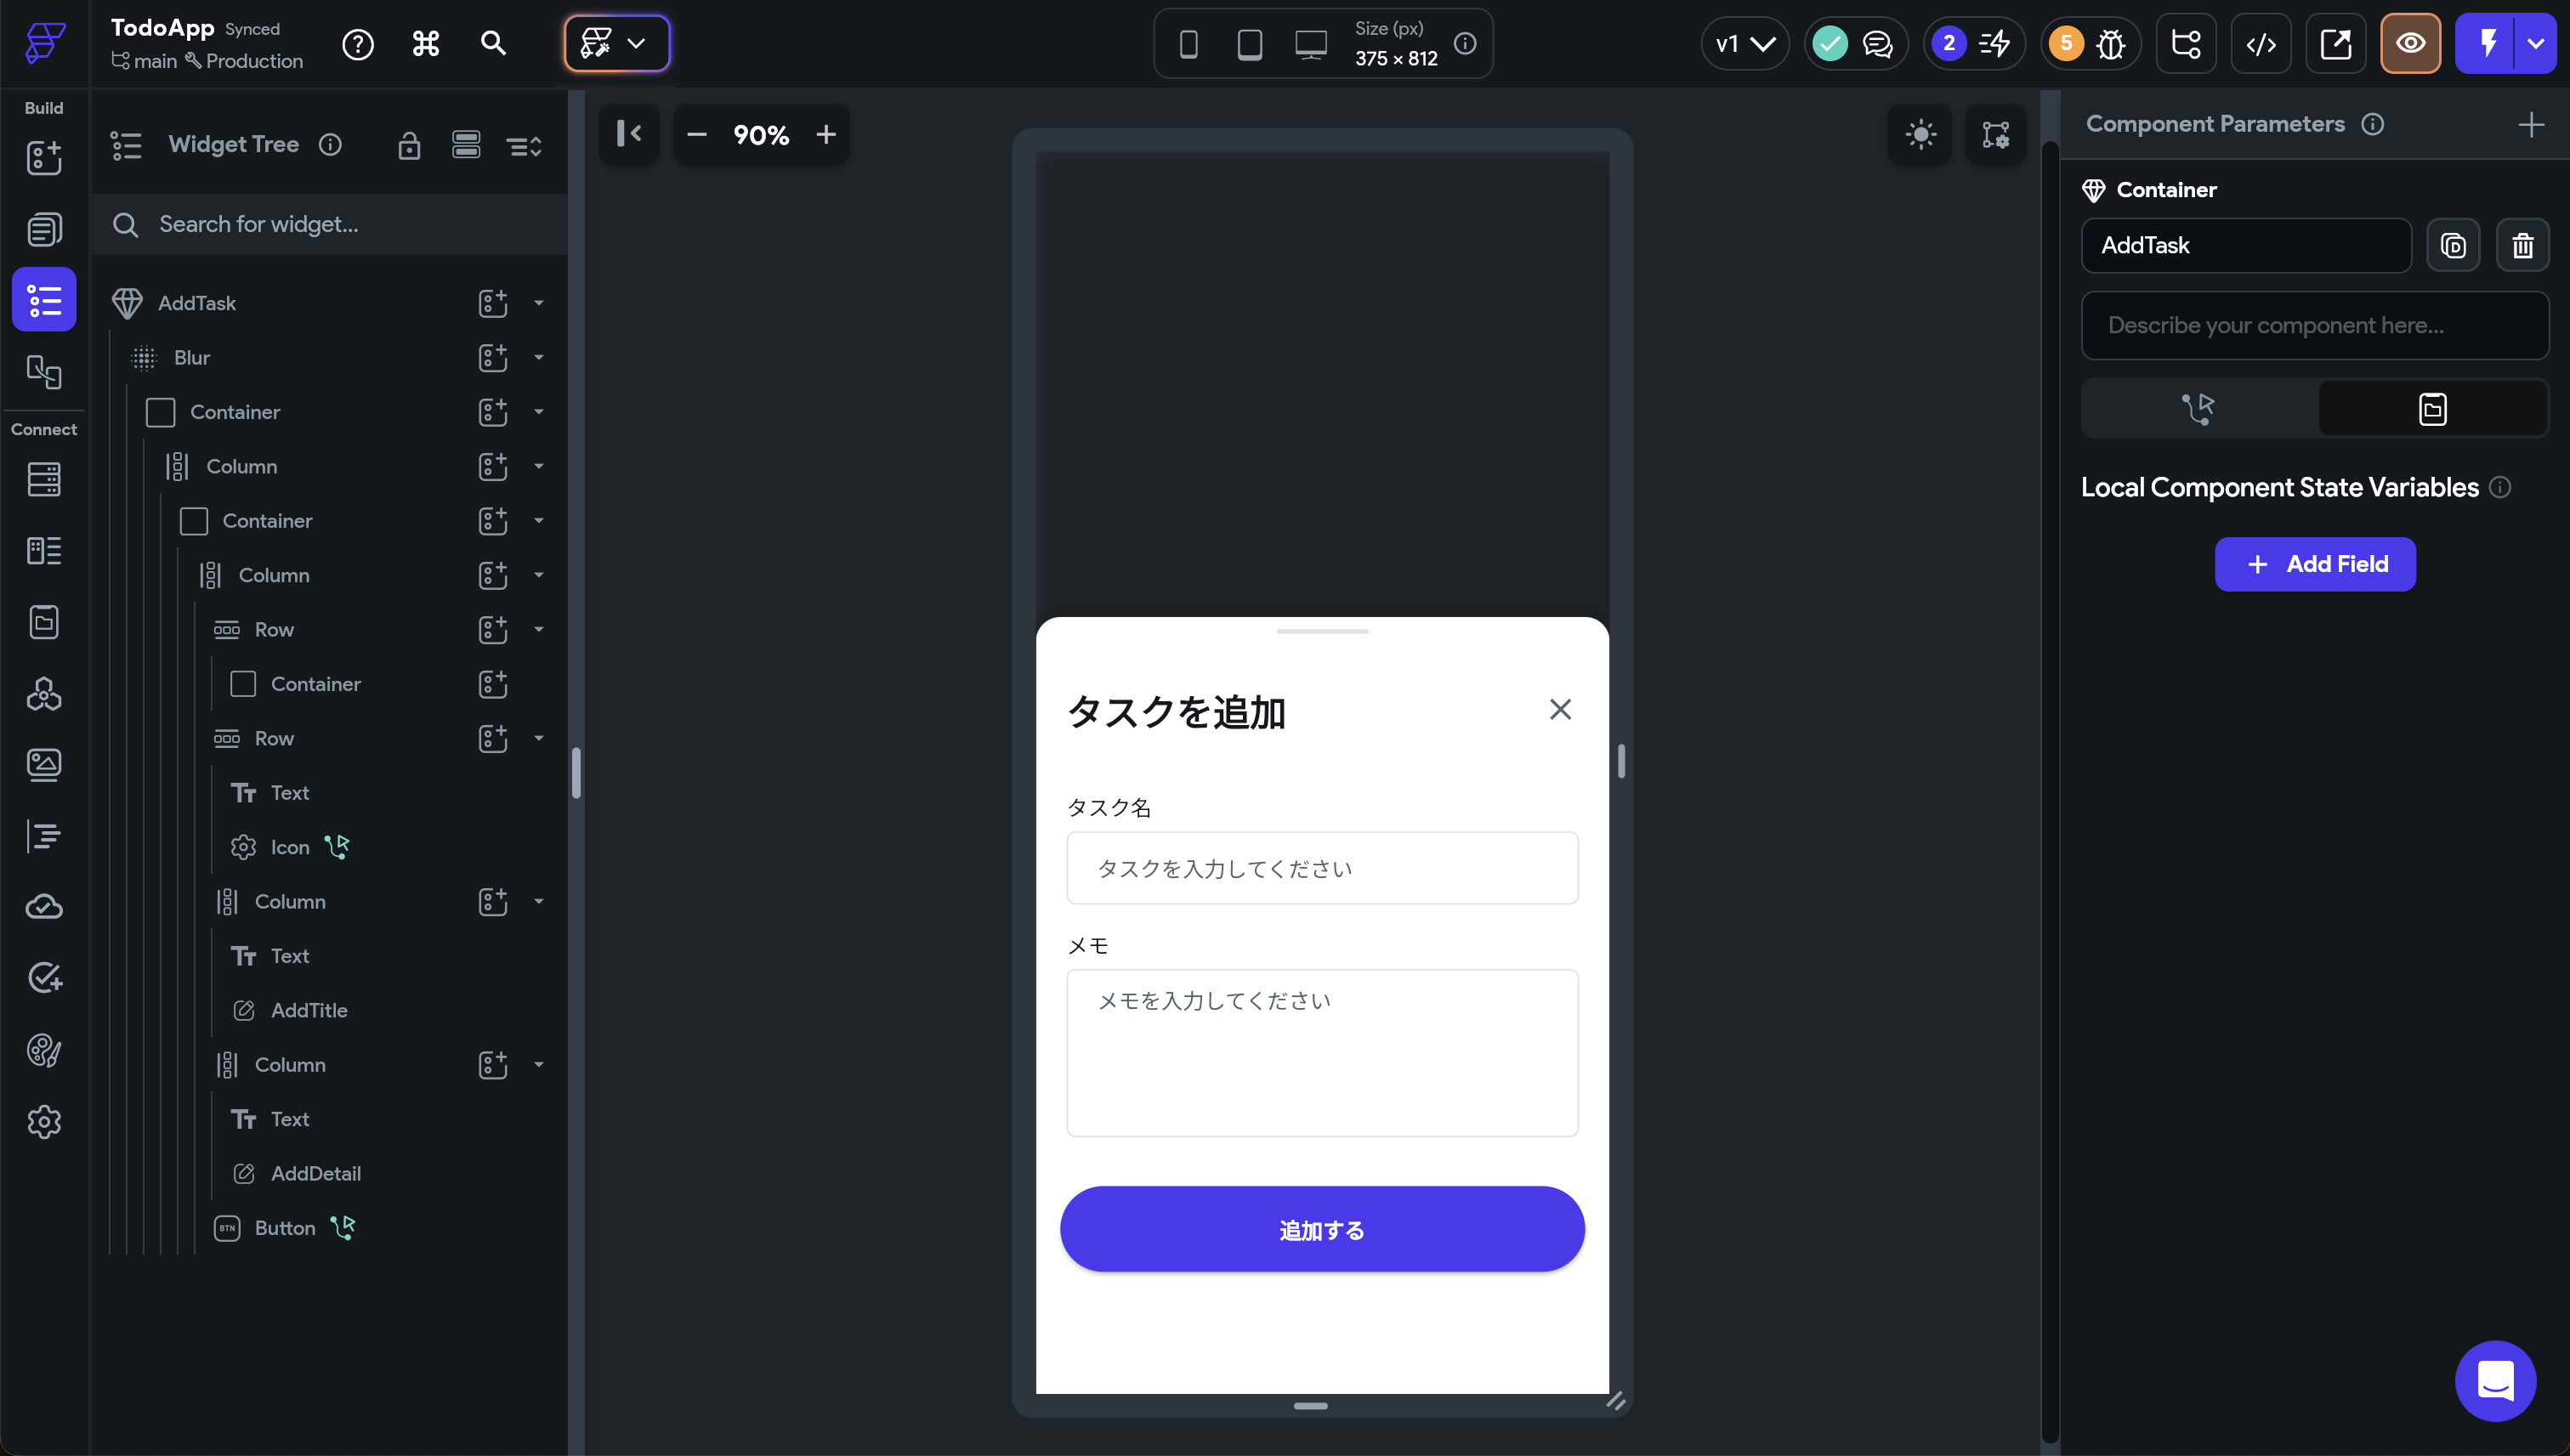This screenshot has width=2570, height=1456.
Task: Open Media Assets sidebar icon
Action: [x=44, y=765]
